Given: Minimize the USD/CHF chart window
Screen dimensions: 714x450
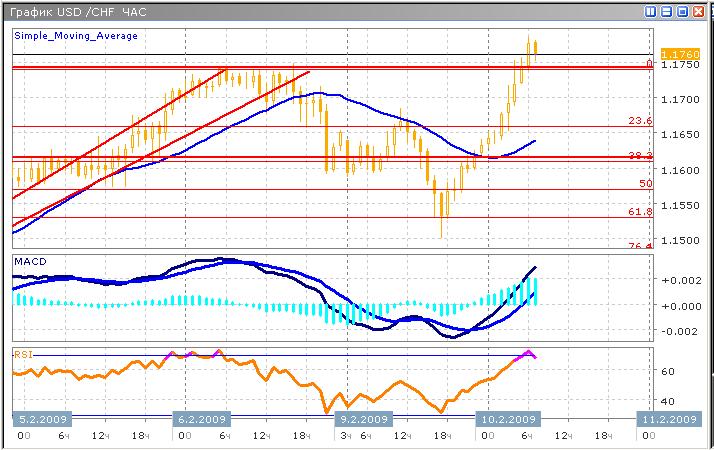Looking at the screenshot, I should pyautogui.click(x=667, y=11).
